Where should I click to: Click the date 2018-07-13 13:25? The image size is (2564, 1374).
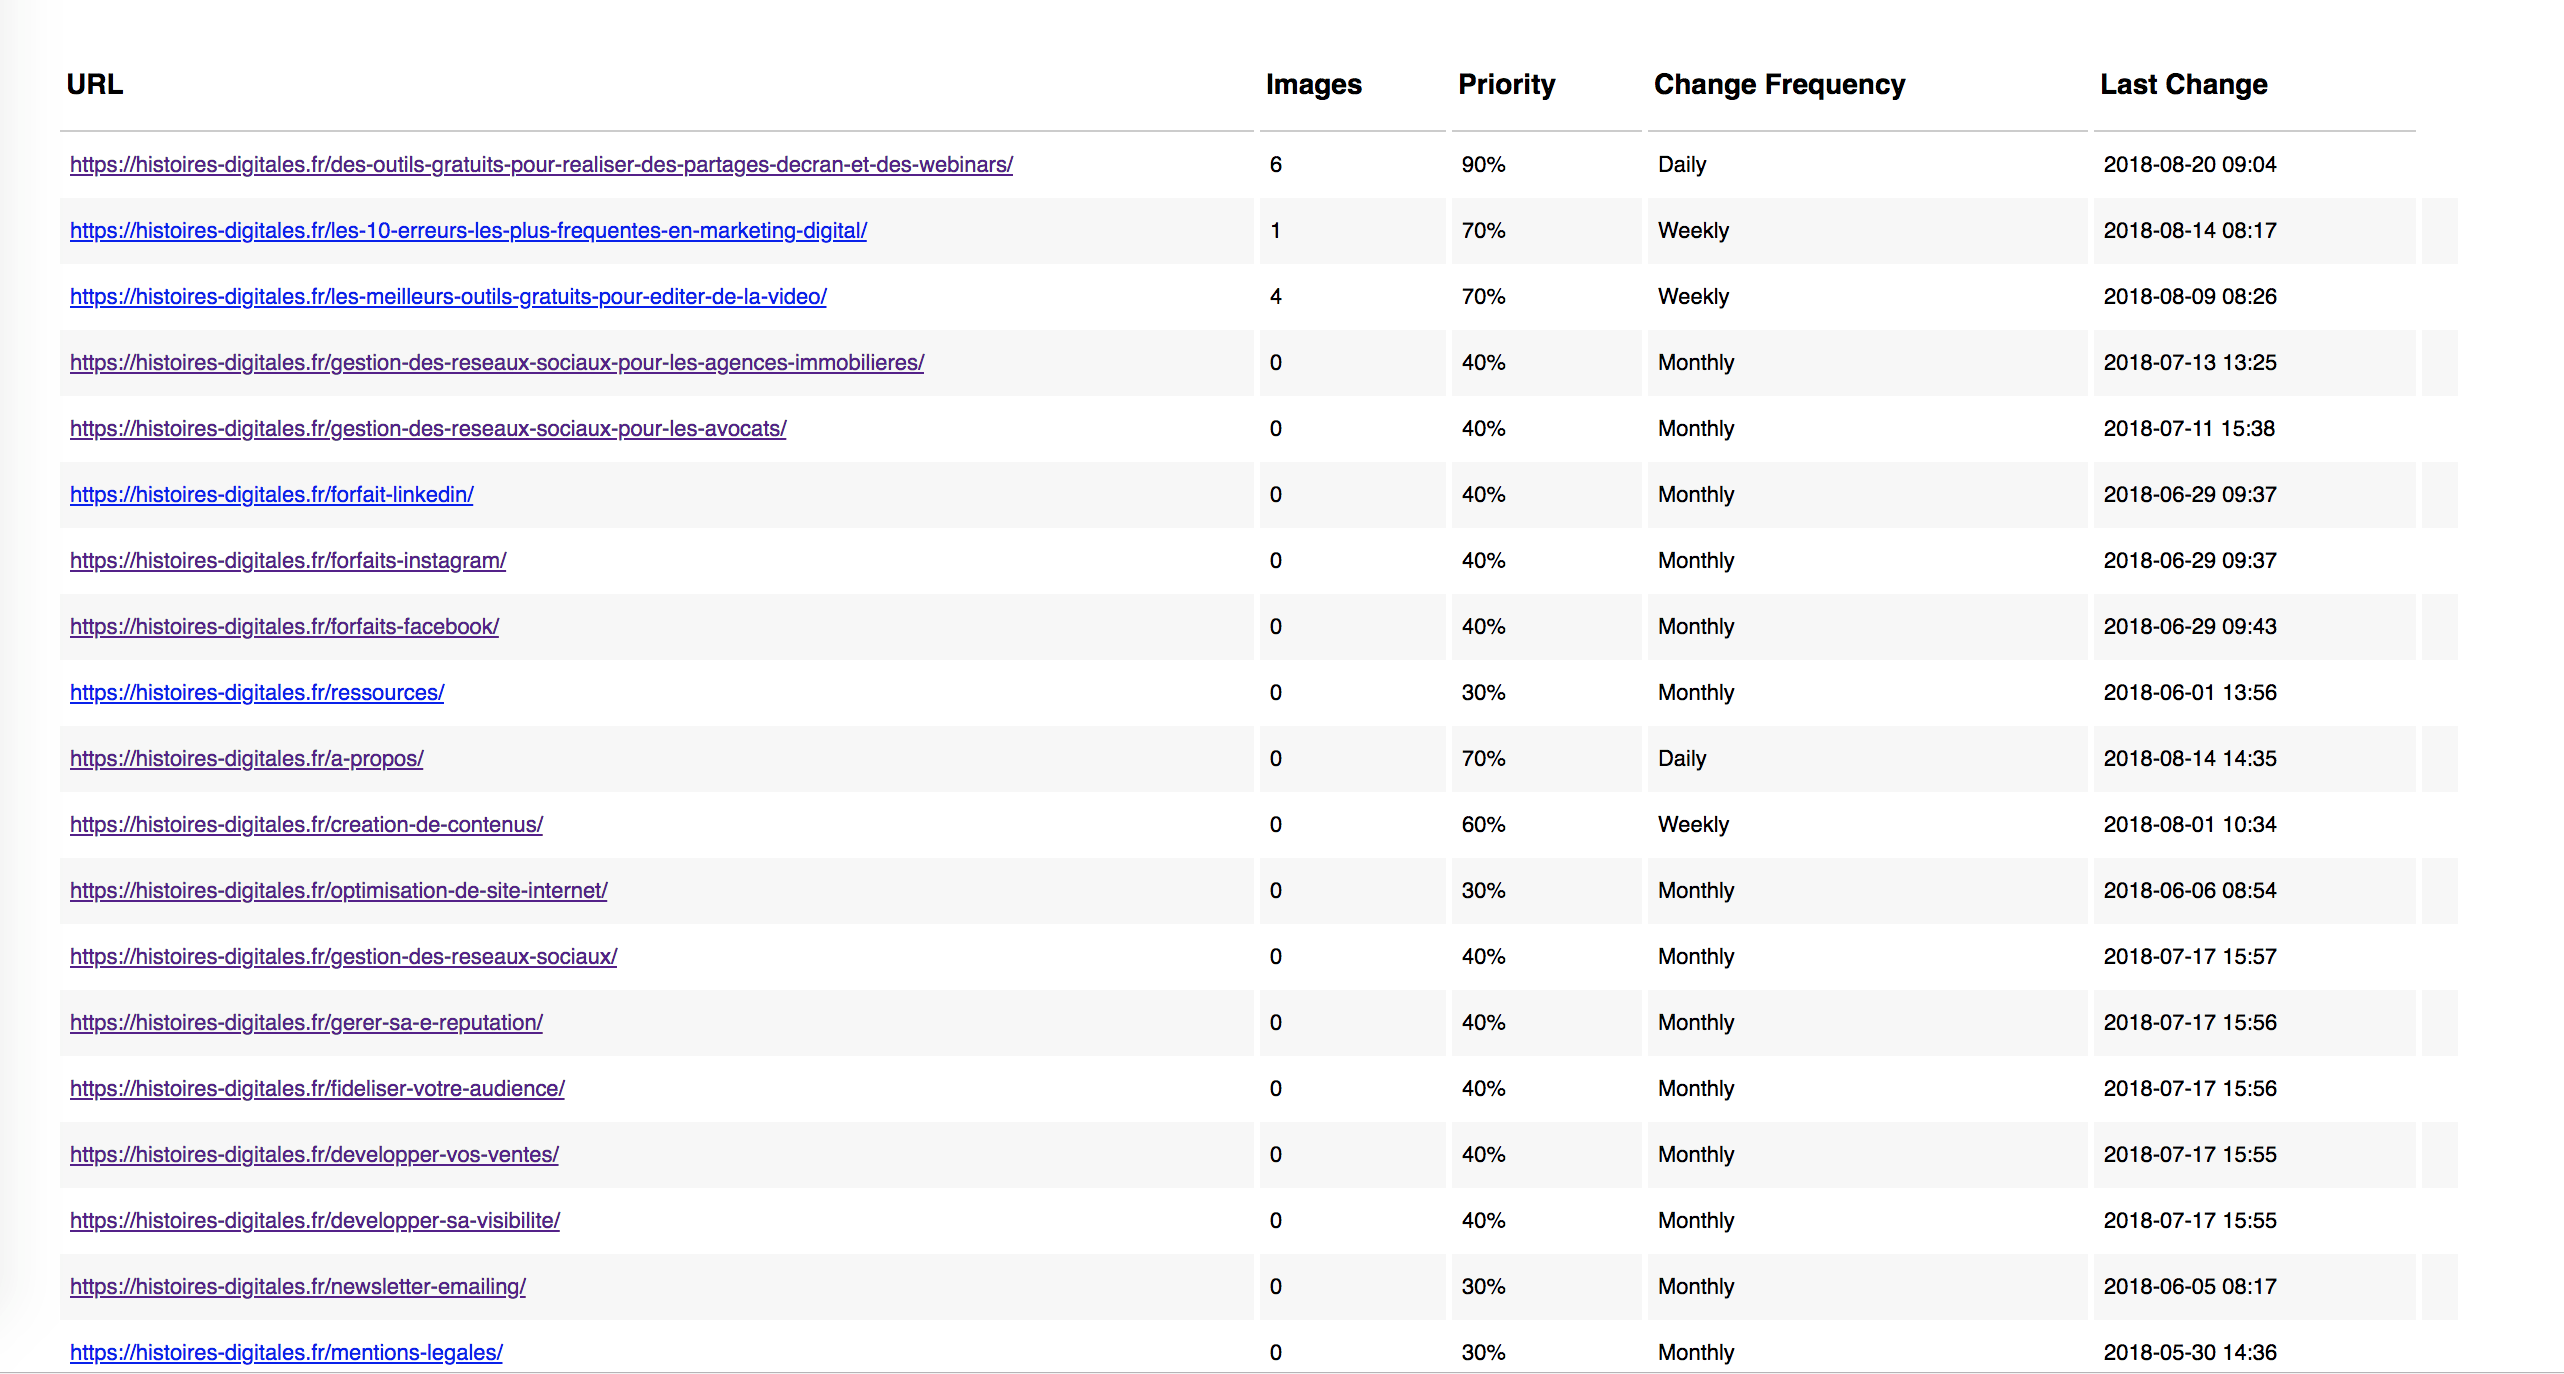coord(2190,362)
